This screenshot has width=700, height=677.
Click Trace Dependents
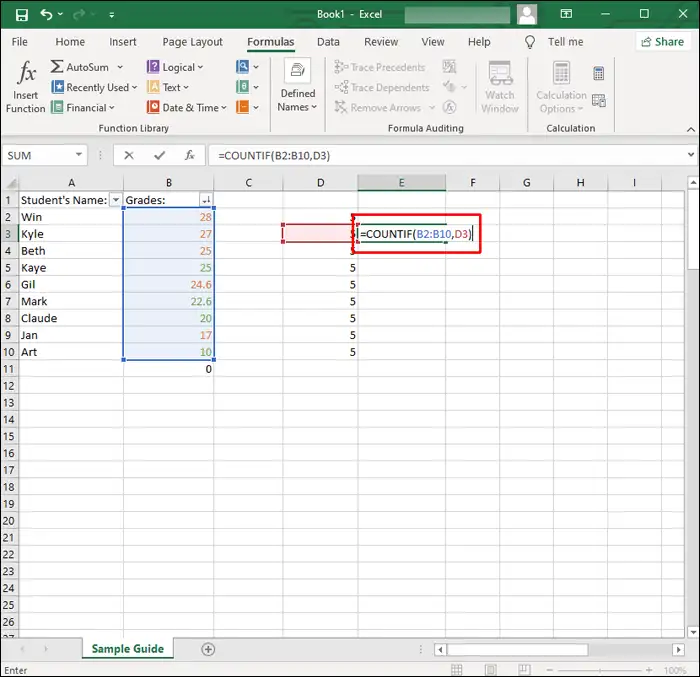[x=382, y=88]
